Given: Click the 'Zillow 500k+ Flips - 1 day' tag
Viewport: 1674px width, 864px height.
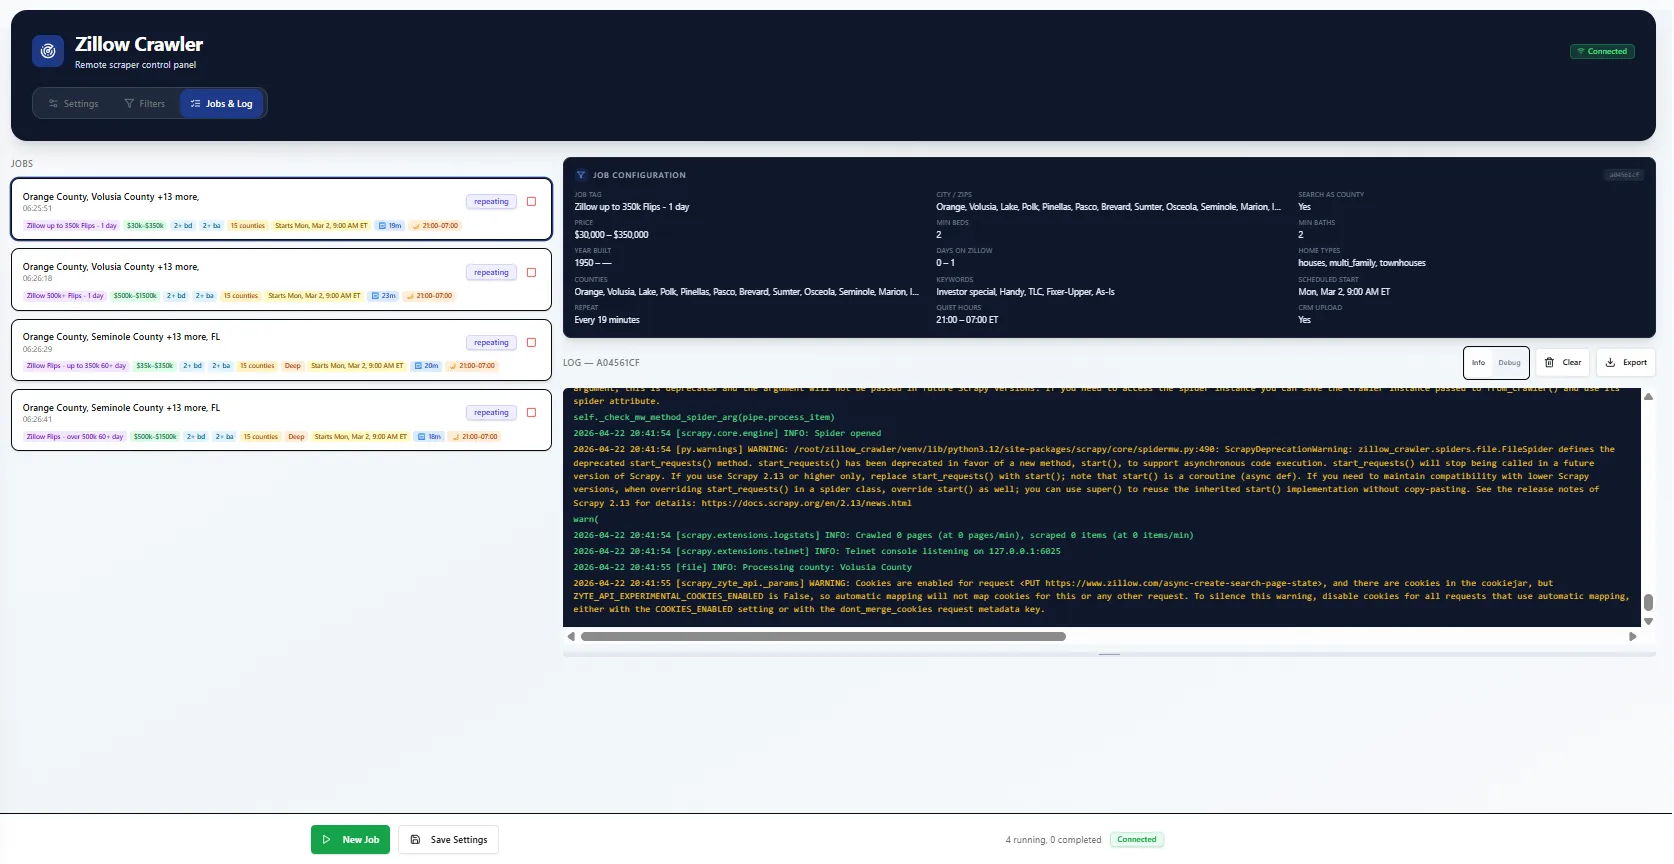Looking at the screenshot, I should 65,296.
